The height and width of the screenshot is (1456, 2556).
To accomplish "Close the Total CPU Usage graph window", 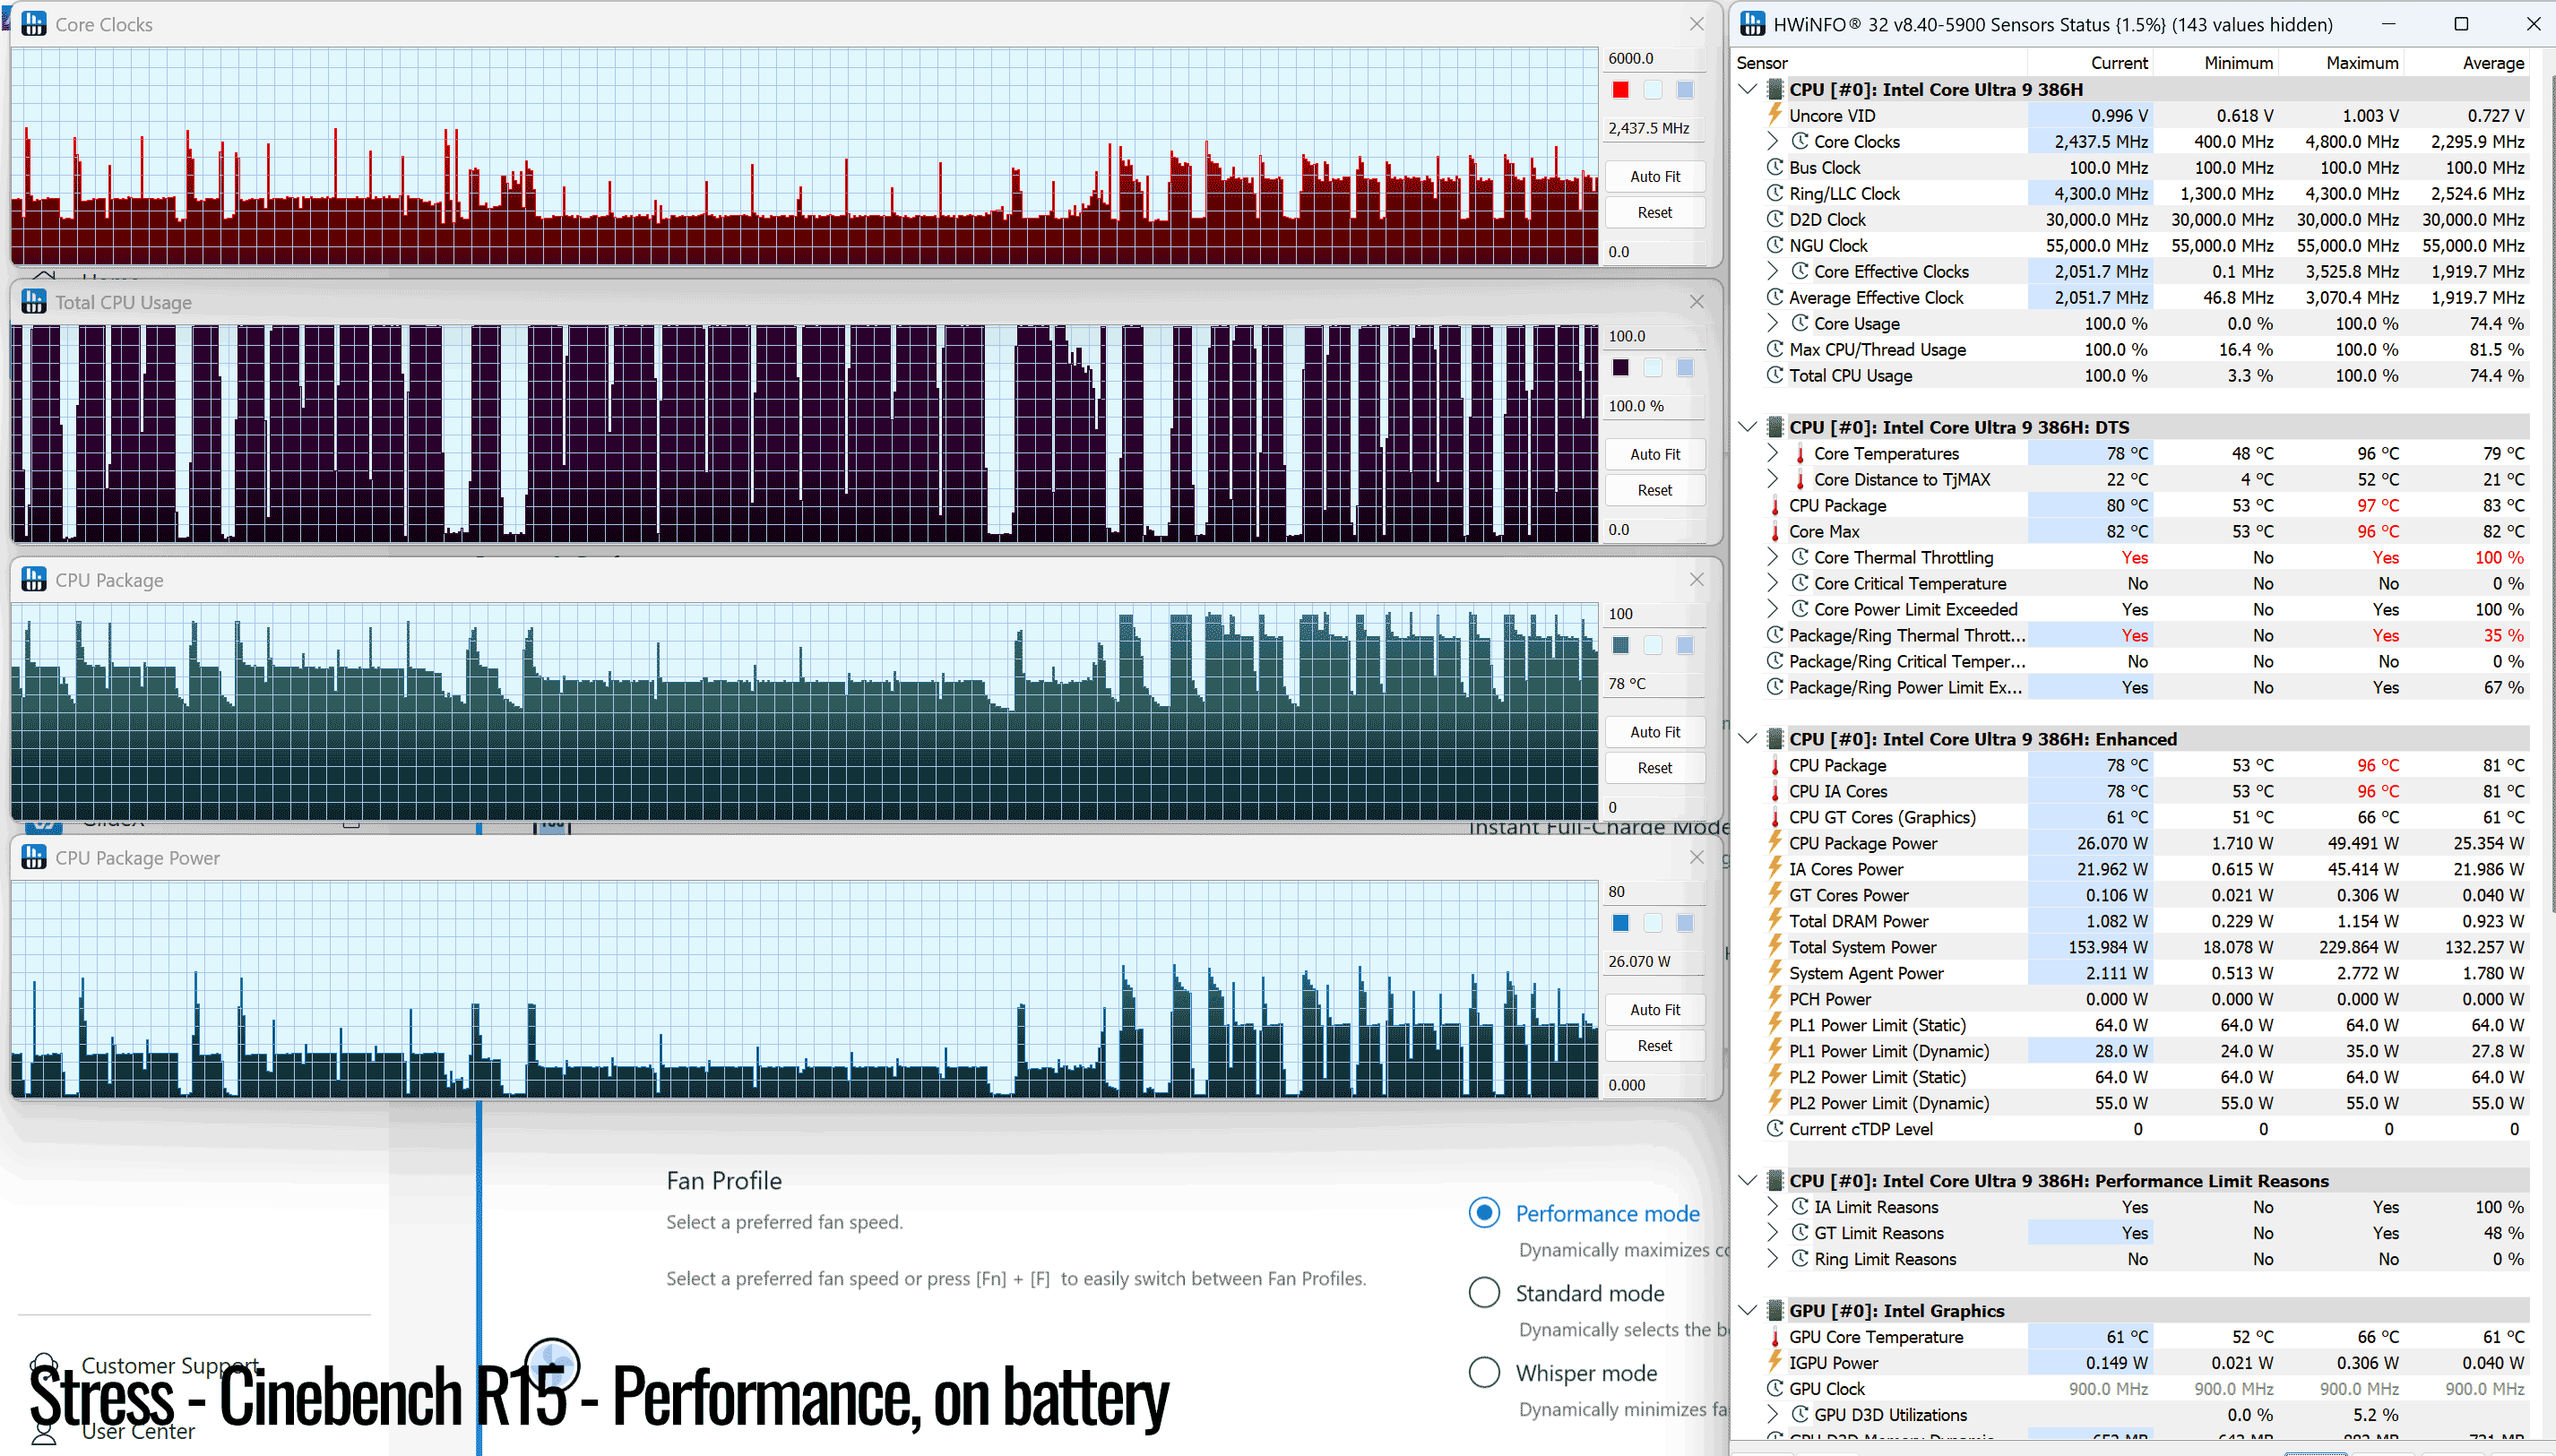I will (x=1697, y=301).
